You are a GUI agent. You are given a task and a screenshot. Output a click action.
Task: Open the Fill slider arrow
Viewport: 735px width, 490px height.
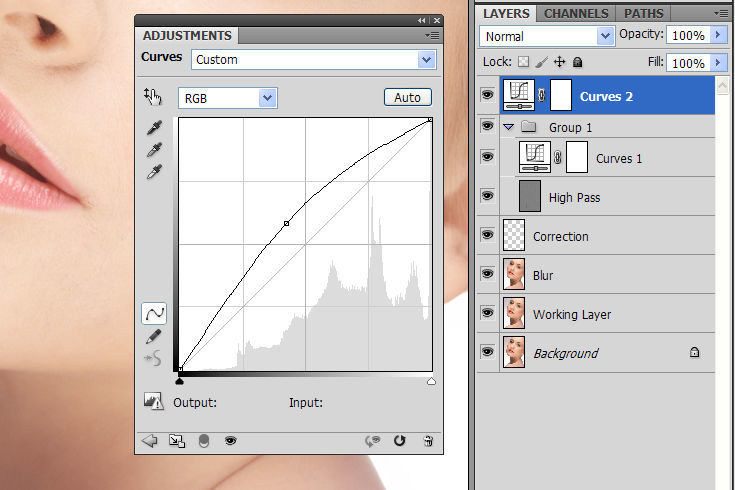click(x=719, y=62)
